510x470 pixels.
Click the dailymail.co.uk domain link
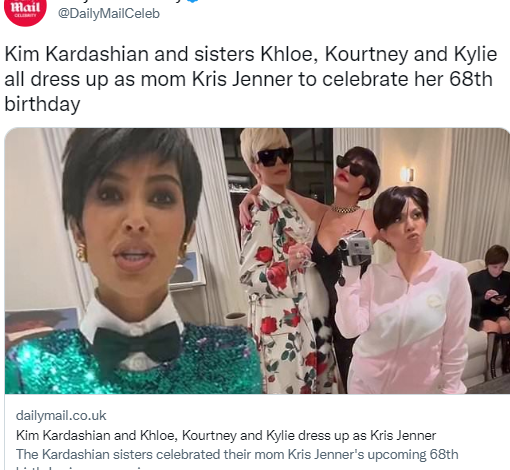point(61,416)
